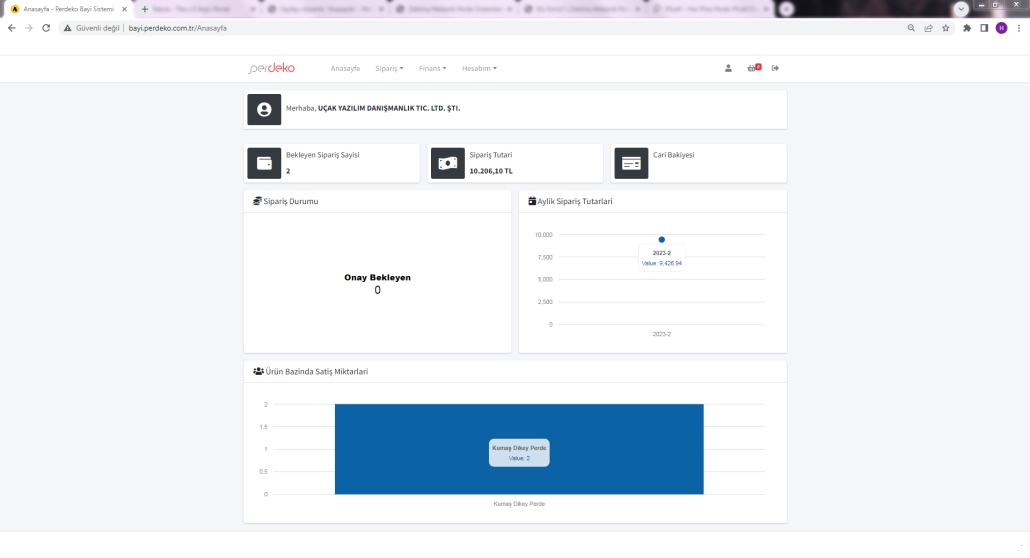Go to Anasayfa in the navigation bar
1030x558 pixels.
(345, 68)
